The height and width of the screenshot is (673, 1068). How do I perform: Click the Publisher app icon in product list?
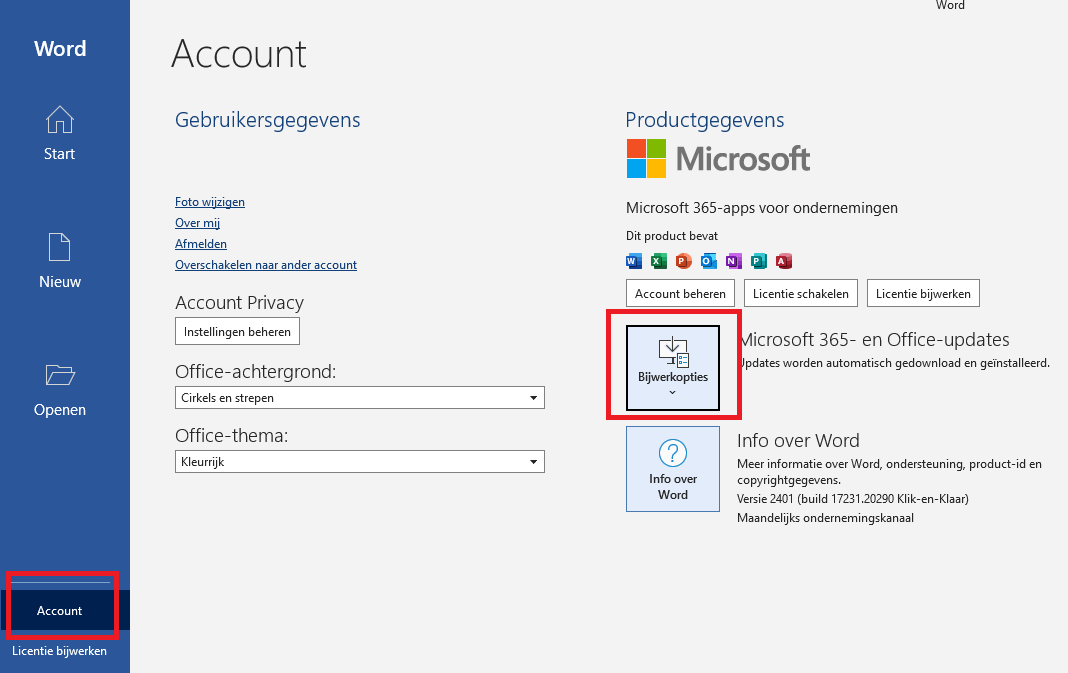coord(759,261)
